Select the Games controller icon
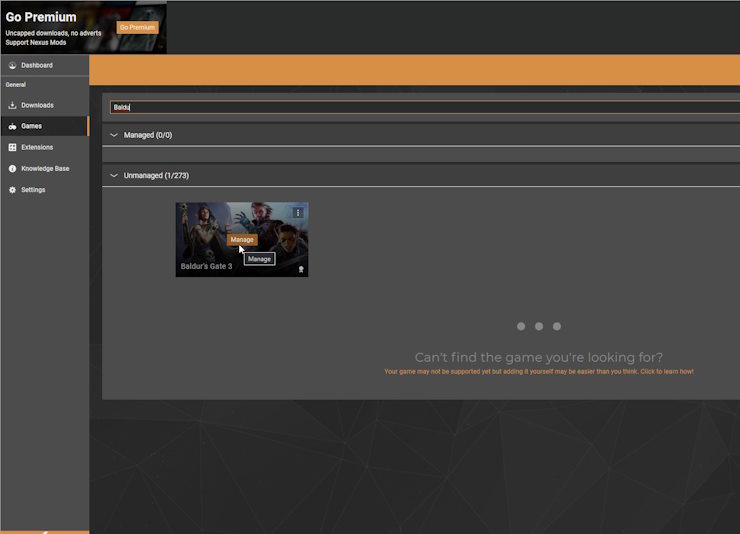This screenshot has width=740, height=534. (12, 127)
